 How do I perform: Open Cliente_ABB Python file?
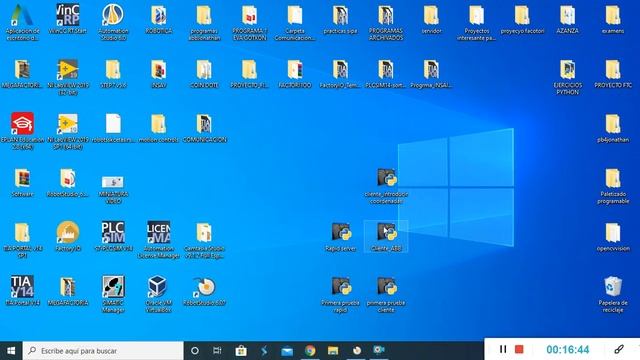click(386, 237)
